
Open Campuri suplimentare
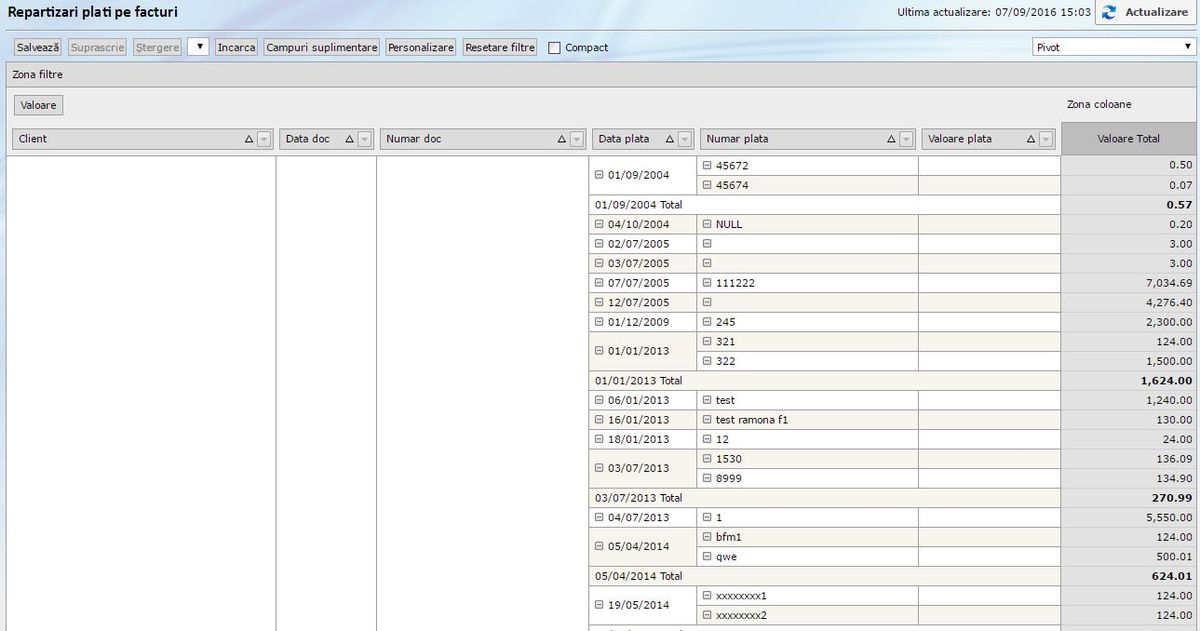point(321,47)
